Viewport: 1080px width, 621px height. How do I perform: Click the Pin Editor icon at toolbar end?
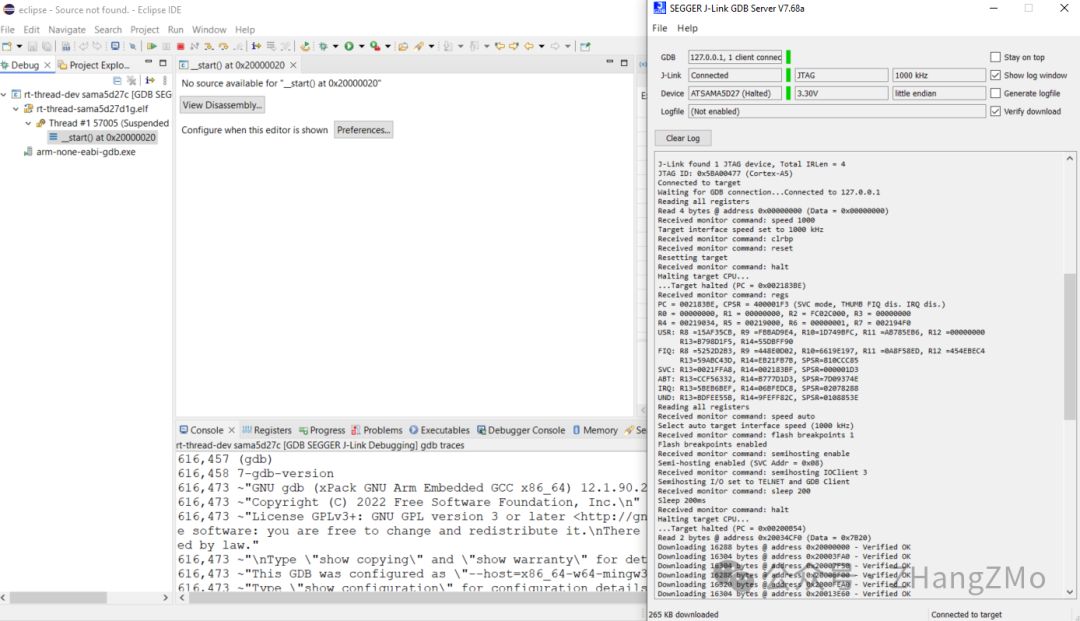click(585, 46)
